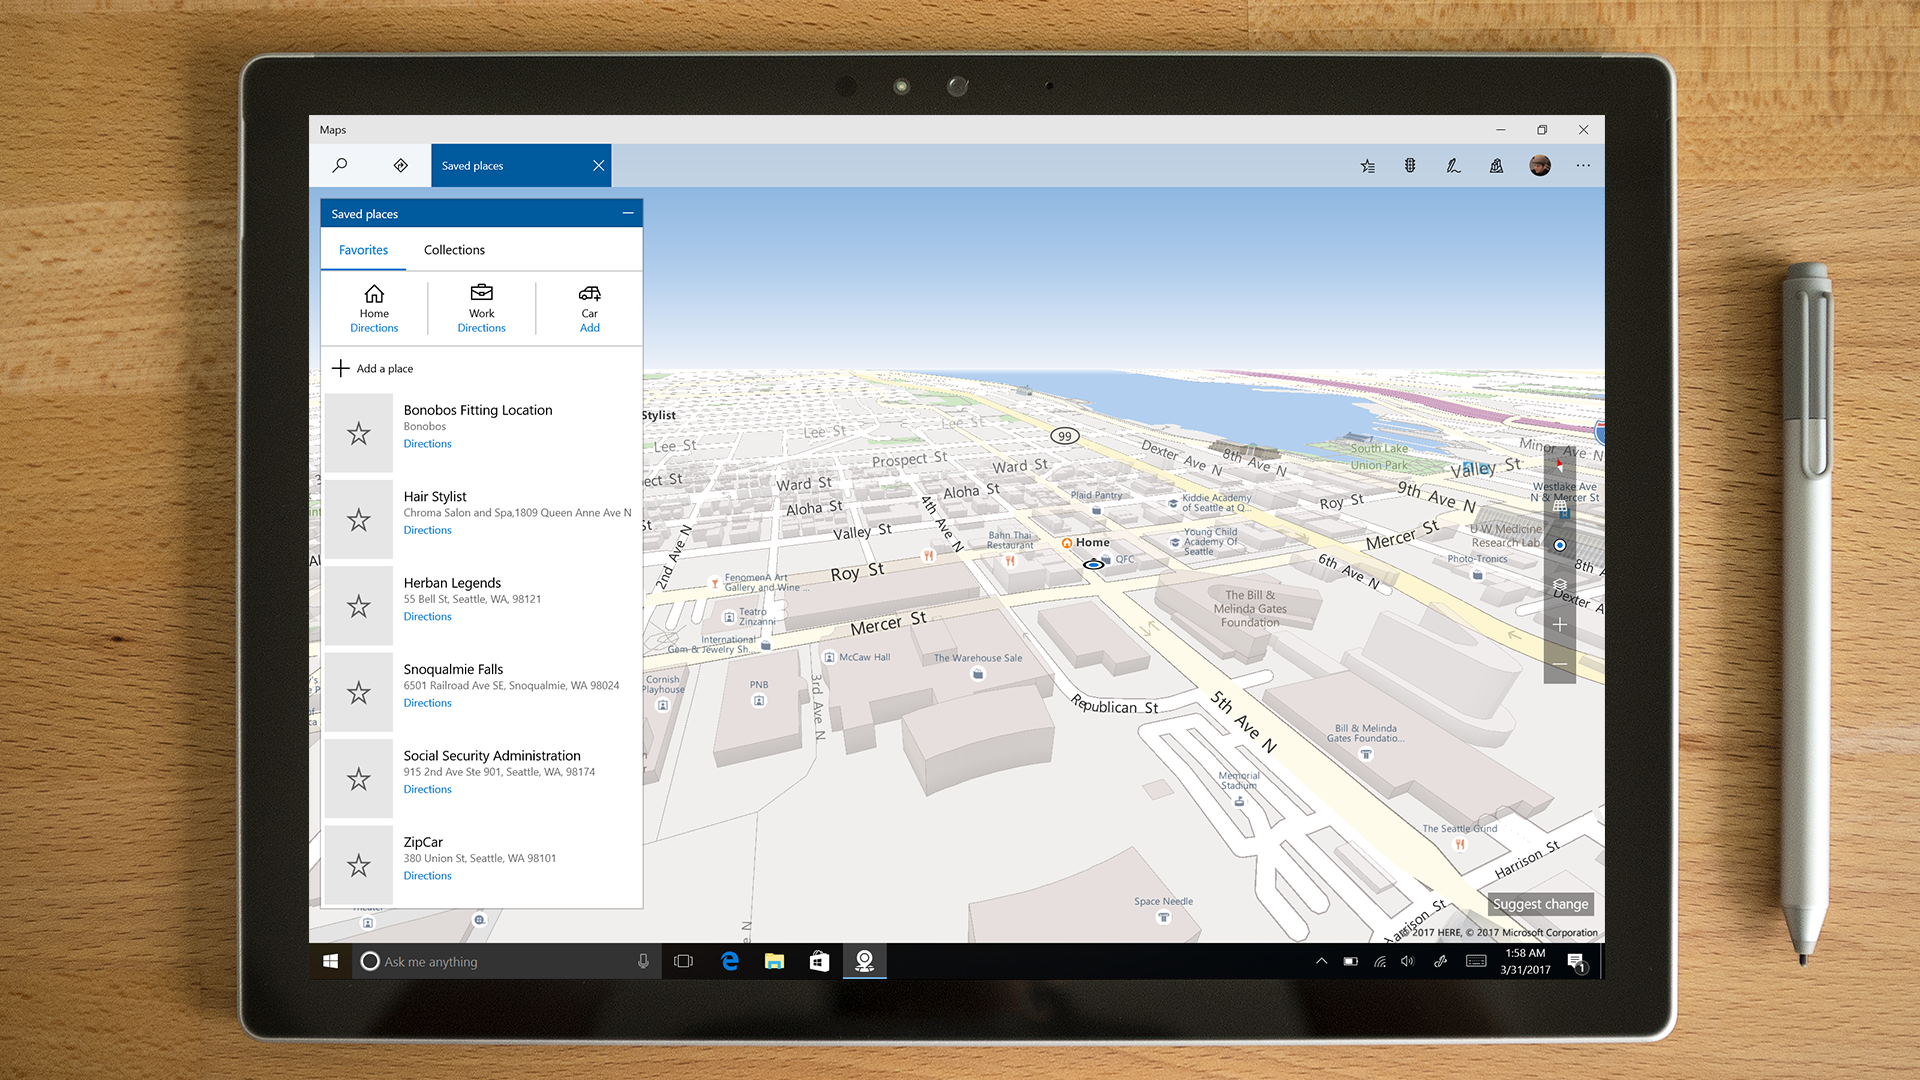Toggle favorite star for Herban Legends
The image size is (1920, 1080).
[359, 606]
